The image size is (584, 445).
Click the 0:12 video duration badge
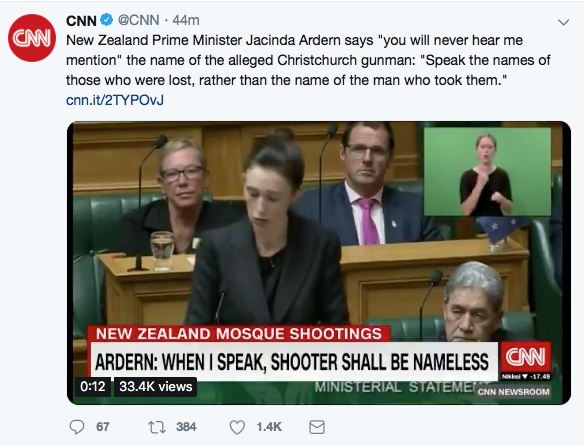93,387
